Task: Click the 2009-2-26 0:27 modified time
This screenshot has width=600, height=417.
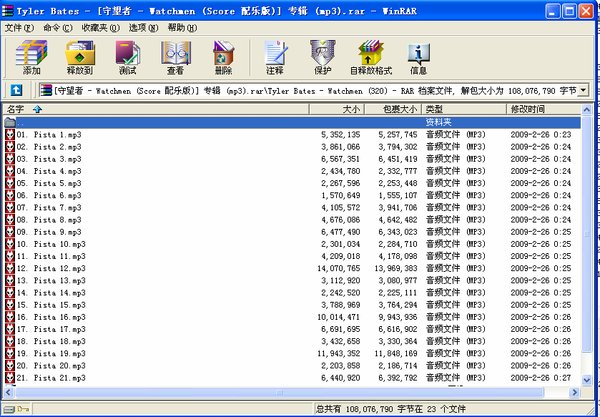Action: pyautogui.click(x=541, y=378)
